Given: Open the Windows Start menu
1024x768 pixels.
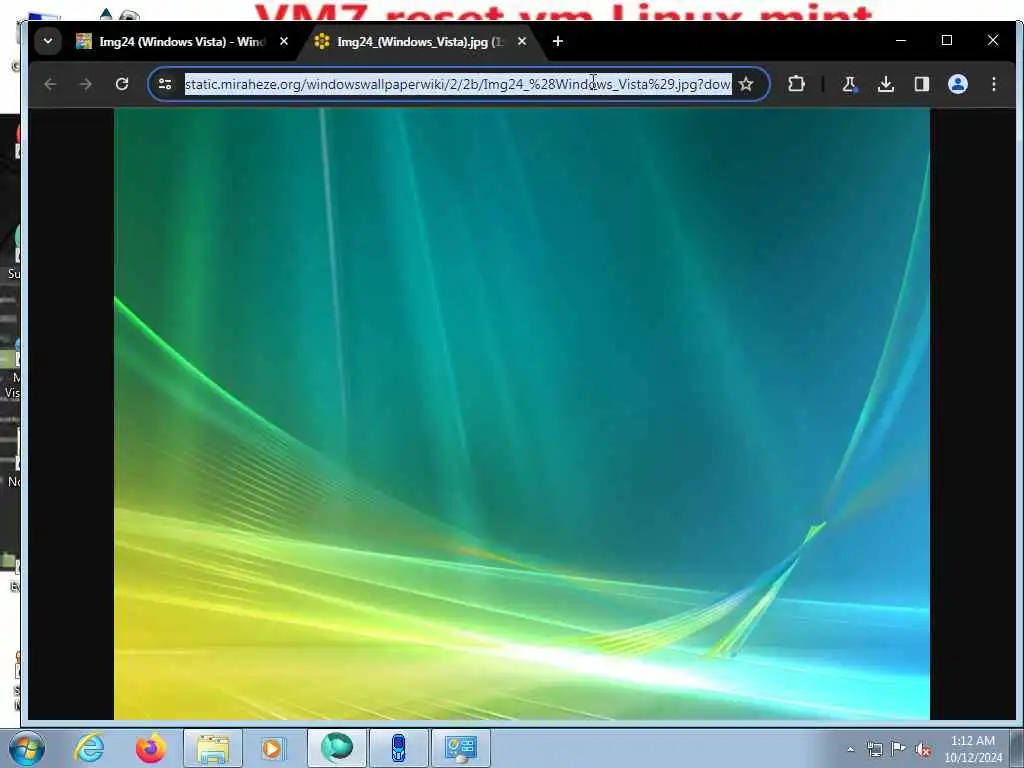Looking at the screenshot, I should click(27, 749).
